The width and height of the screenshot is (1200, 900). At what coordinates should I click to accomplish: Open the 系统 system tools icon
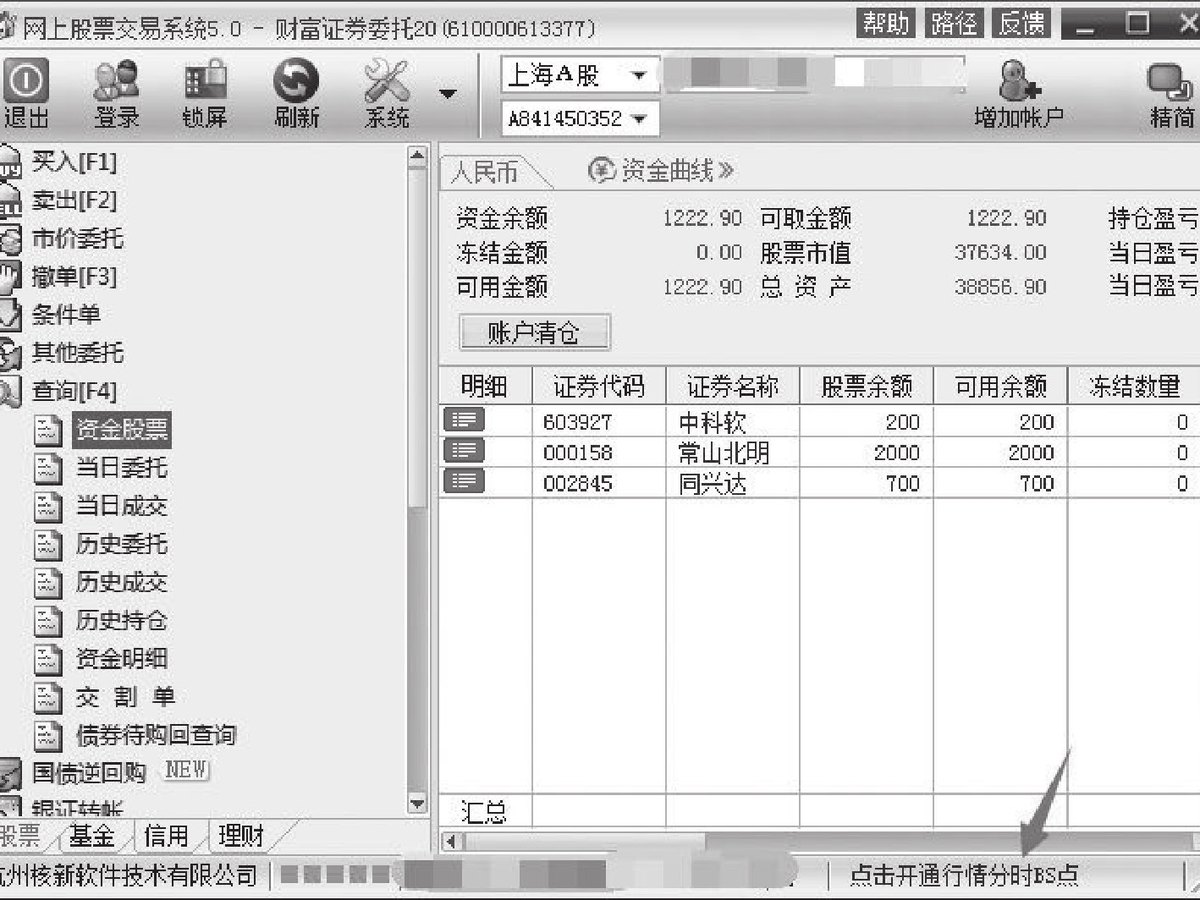click(387, 94)
